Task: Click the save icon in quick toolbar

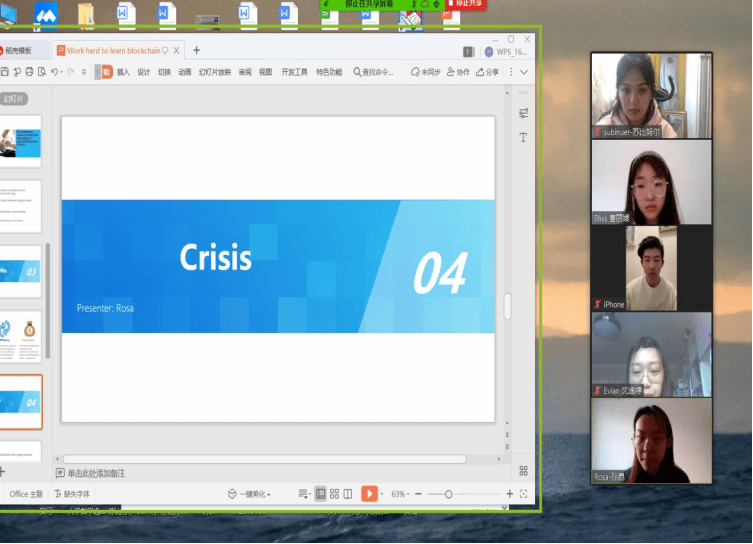Action: [5, 72]
